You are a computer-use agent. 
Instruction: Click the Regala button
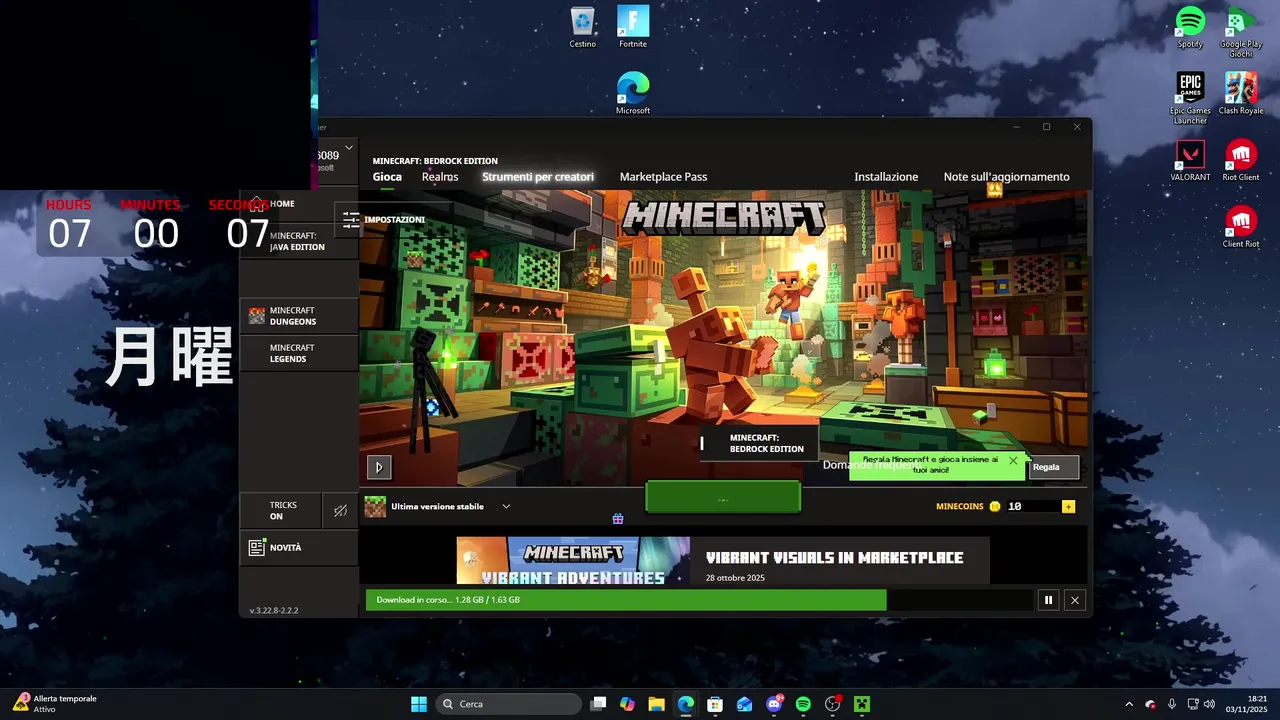click(x=1053, y=467)
